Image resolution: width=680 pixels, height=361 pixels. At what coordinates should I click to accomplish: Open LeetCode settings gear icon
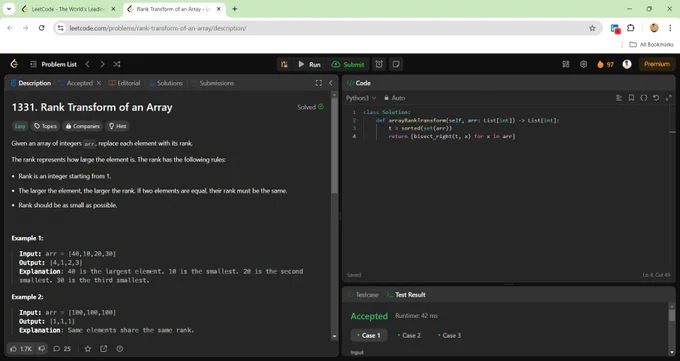583,64
